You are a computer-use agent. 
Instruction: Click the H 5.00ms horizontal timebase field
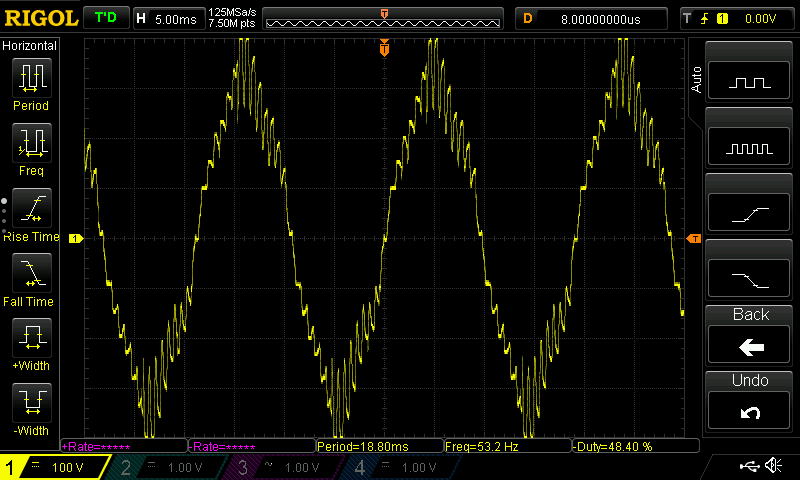pos(168,19)
